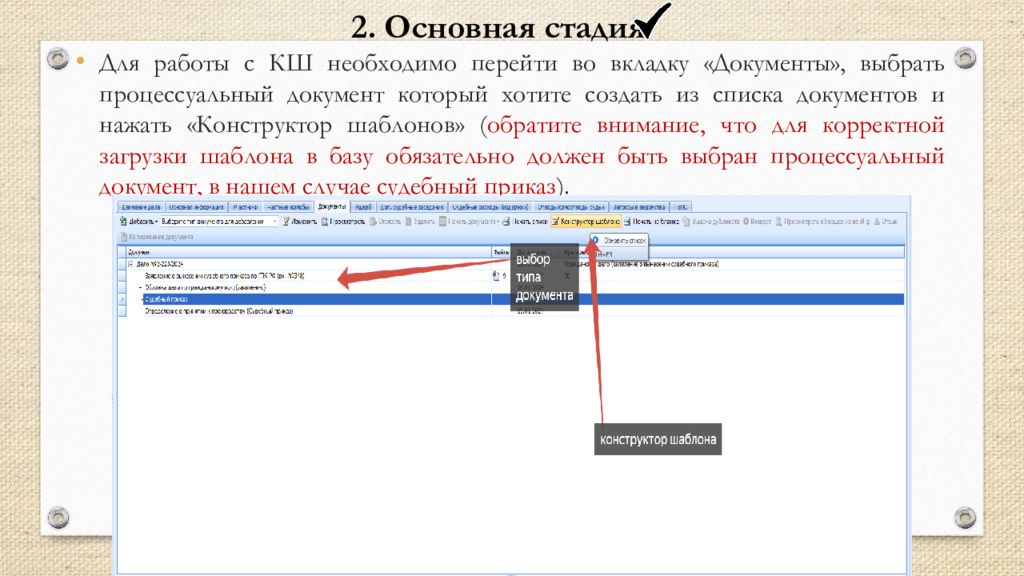Open the Запросы в ведомства tab
Image resolution: width=1024 pixels, height=576 pixels.
pyautogui.click(x=639, y=207)
